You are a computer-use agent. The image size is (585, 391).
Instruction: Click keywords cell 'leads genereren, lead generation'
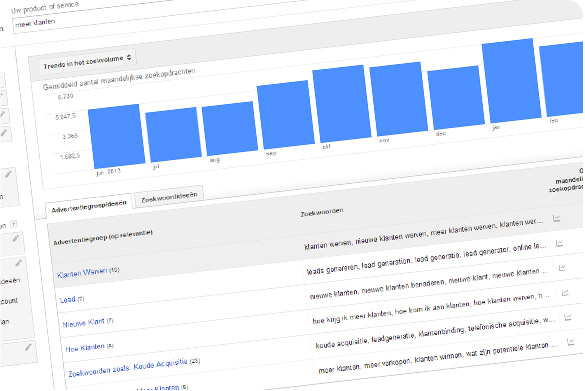[426, 259]
